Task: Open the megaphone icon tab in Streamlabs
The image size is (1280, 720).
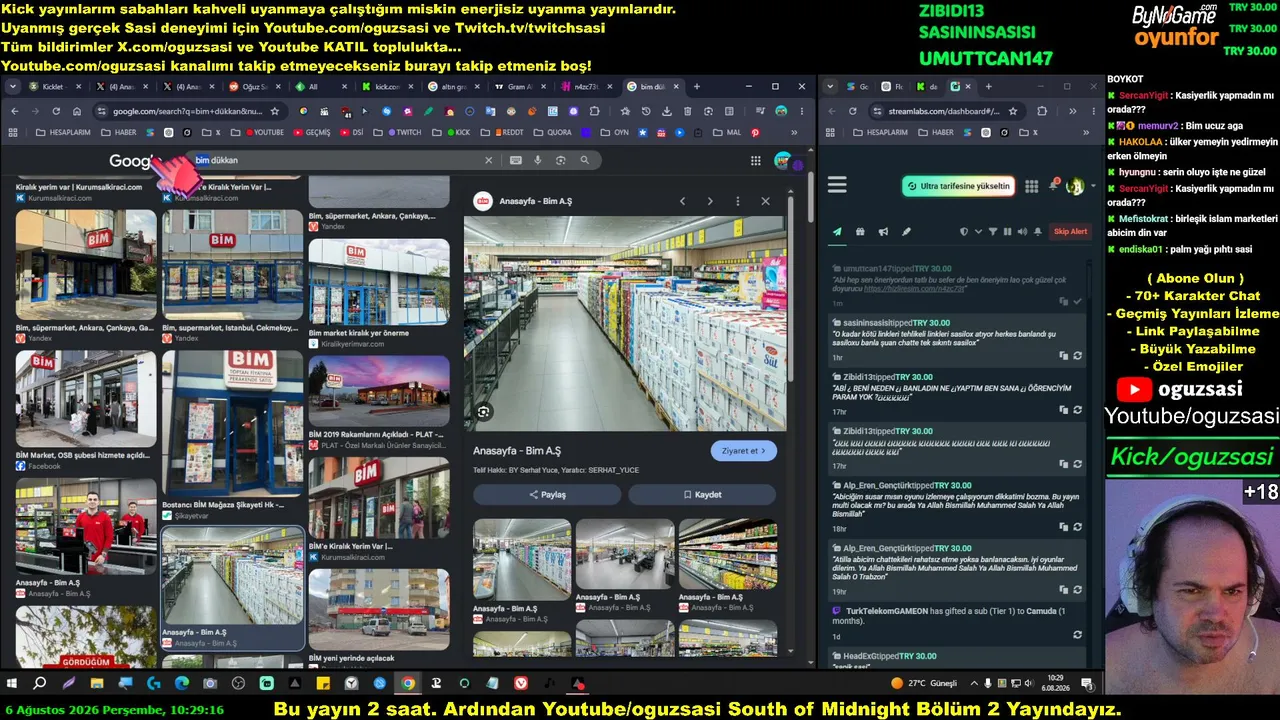Action: pyautogui.click(x=883, y=232)
